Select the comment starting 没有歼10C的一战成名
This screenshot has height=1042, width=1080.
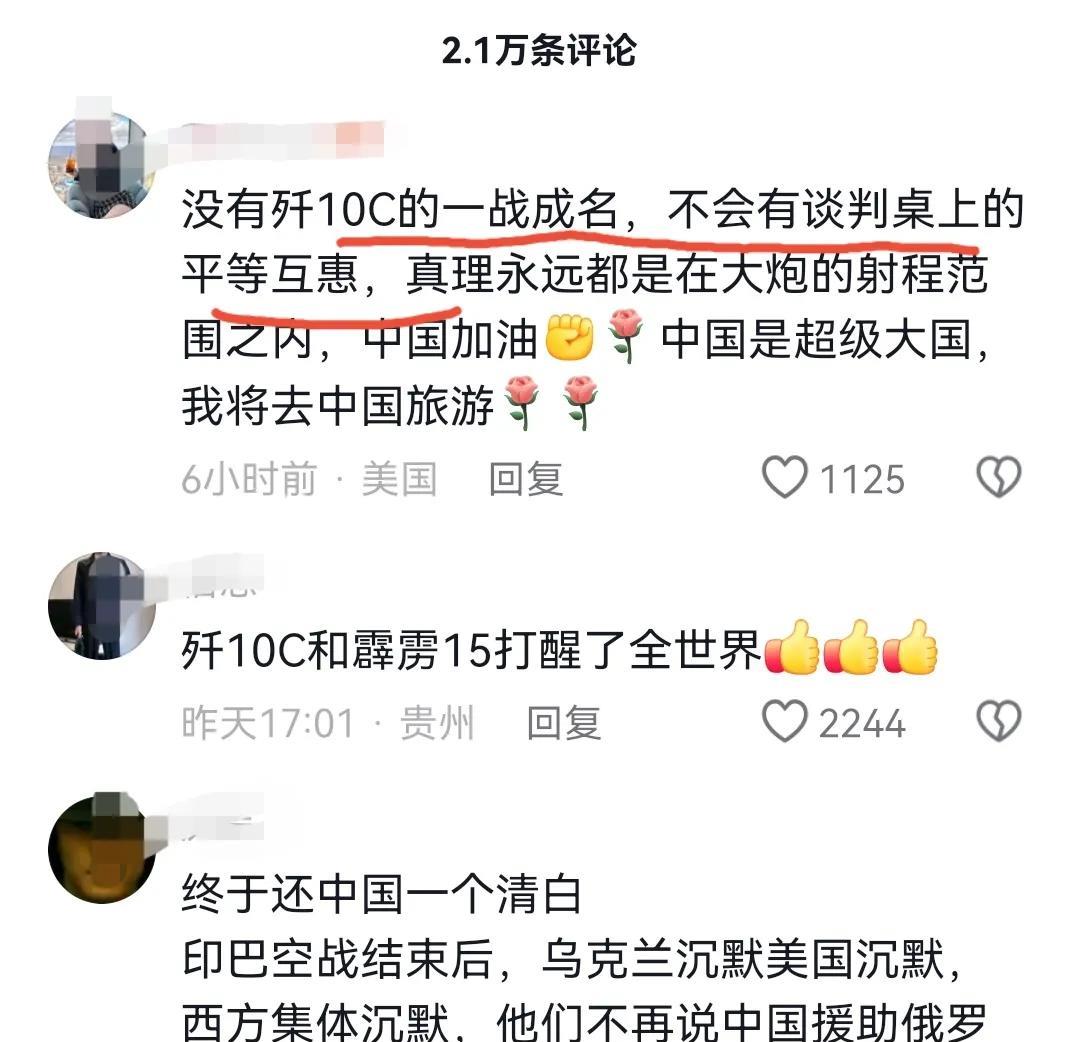[602, 307]
